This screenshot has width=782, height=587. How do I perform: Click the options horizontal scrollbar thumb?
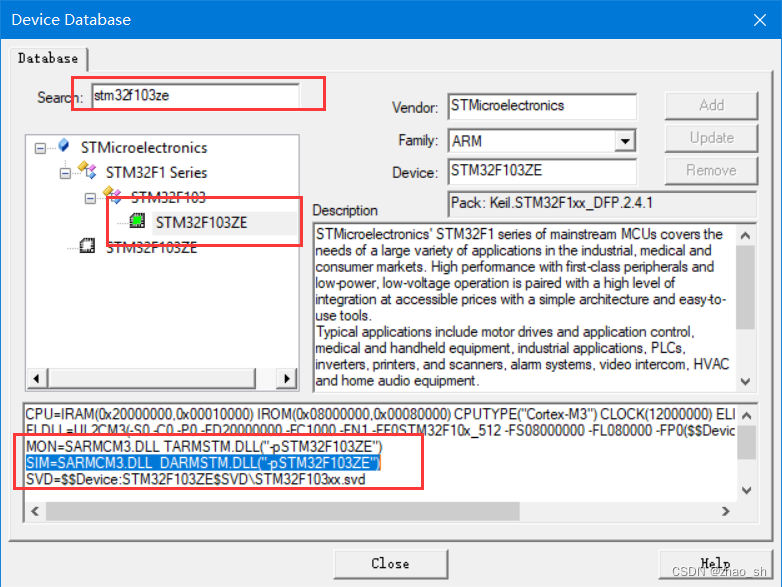click(x=283, y=511)
